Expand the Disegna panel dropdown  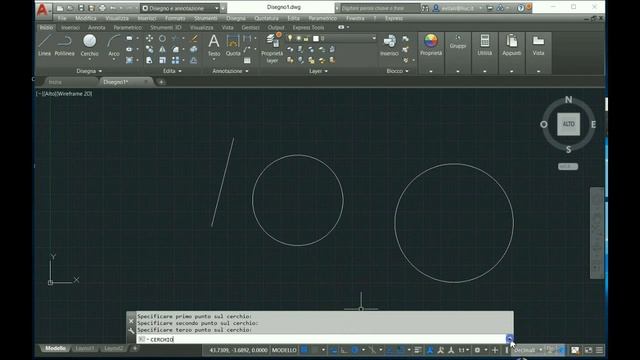click(x=89, y=71)
